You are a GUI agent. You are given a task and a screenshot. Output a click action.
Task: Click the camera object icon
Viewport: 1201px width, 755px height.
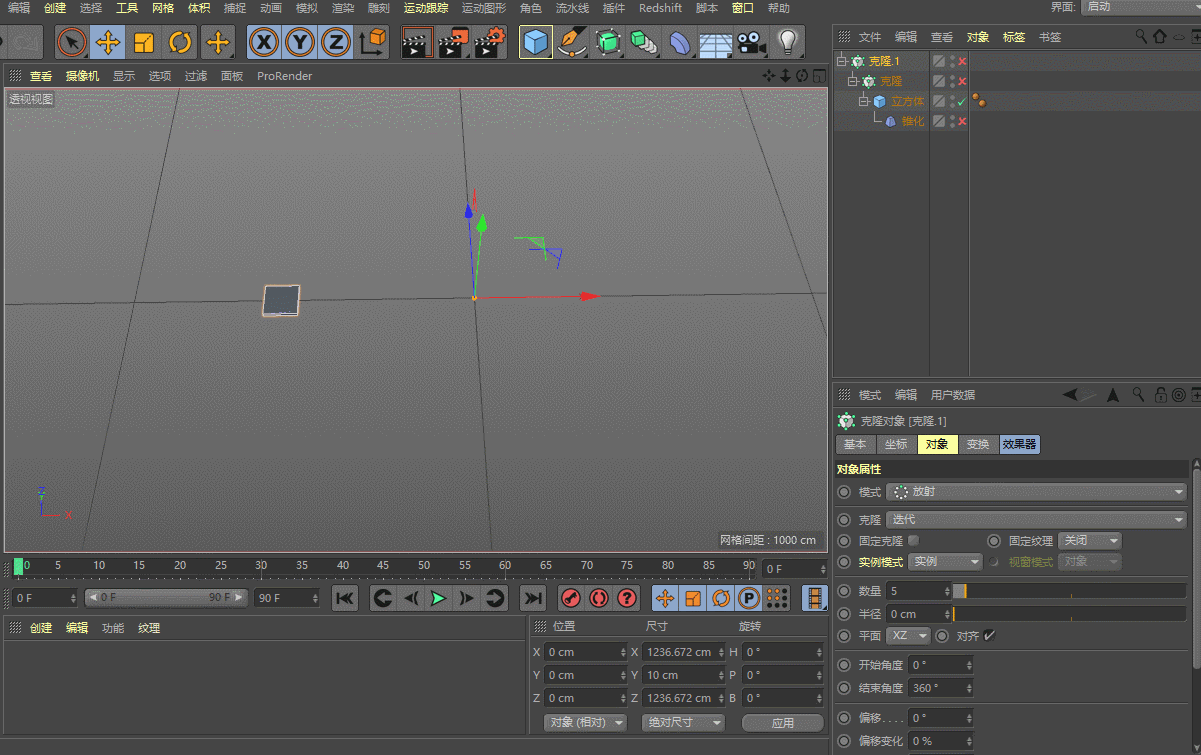(750, 42)
